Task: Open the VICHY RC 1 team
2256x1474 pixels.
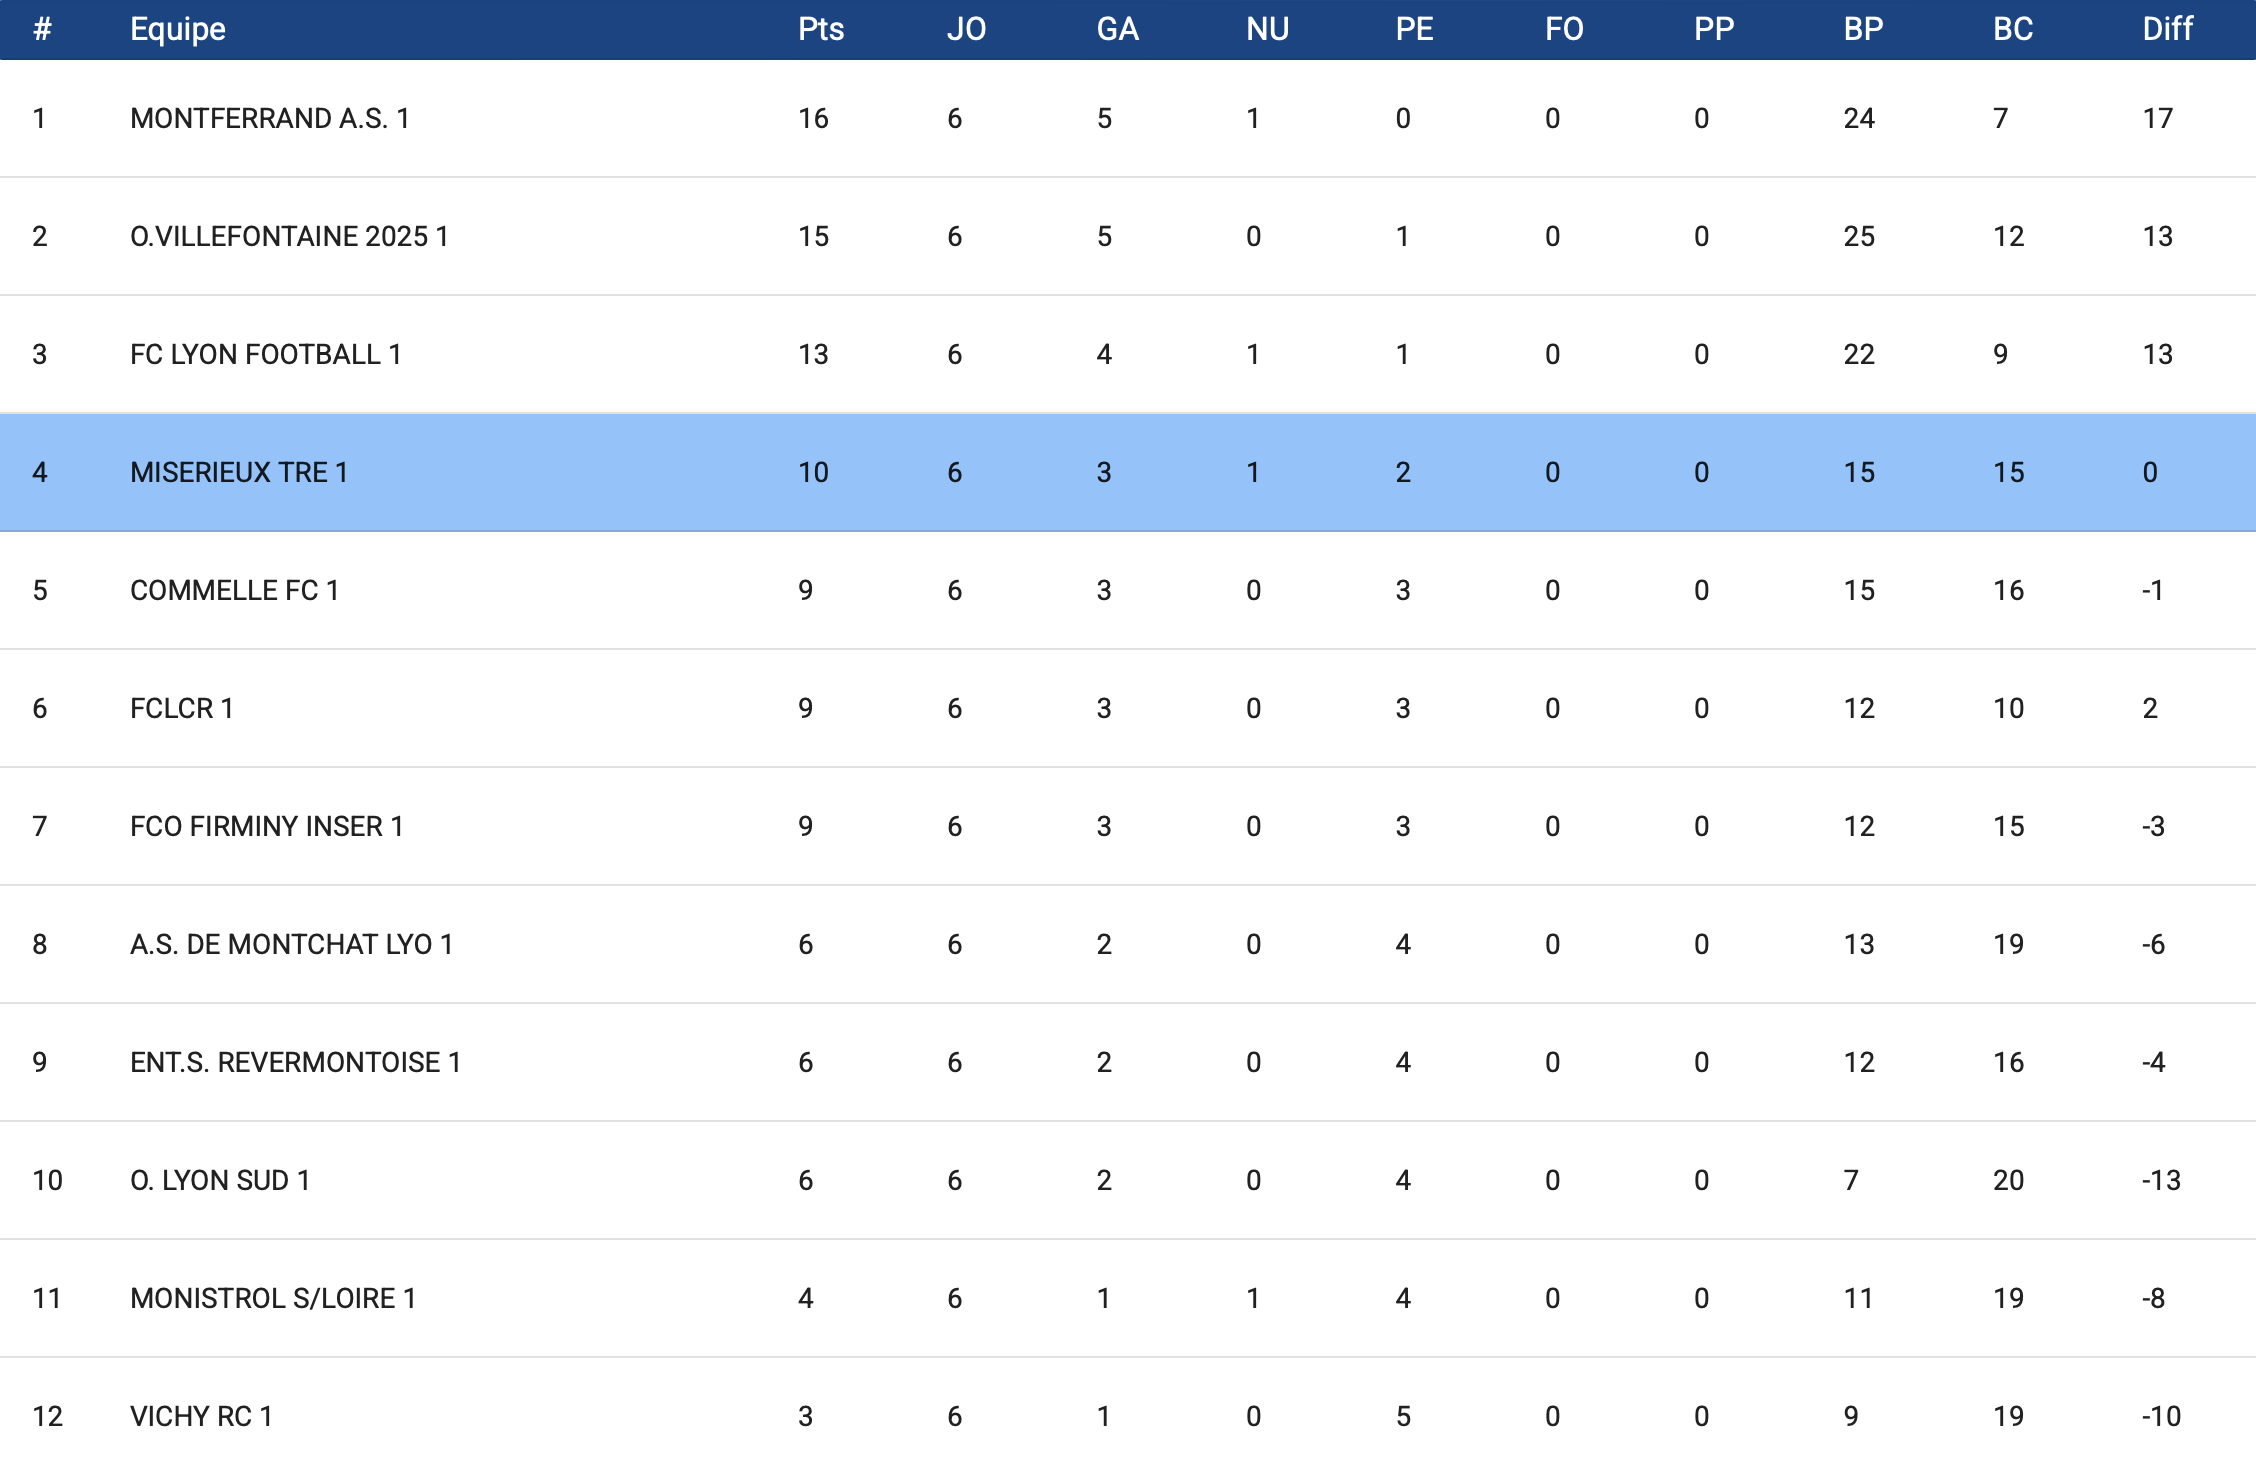Action: pyautogui.click(x=201, y=1417)
